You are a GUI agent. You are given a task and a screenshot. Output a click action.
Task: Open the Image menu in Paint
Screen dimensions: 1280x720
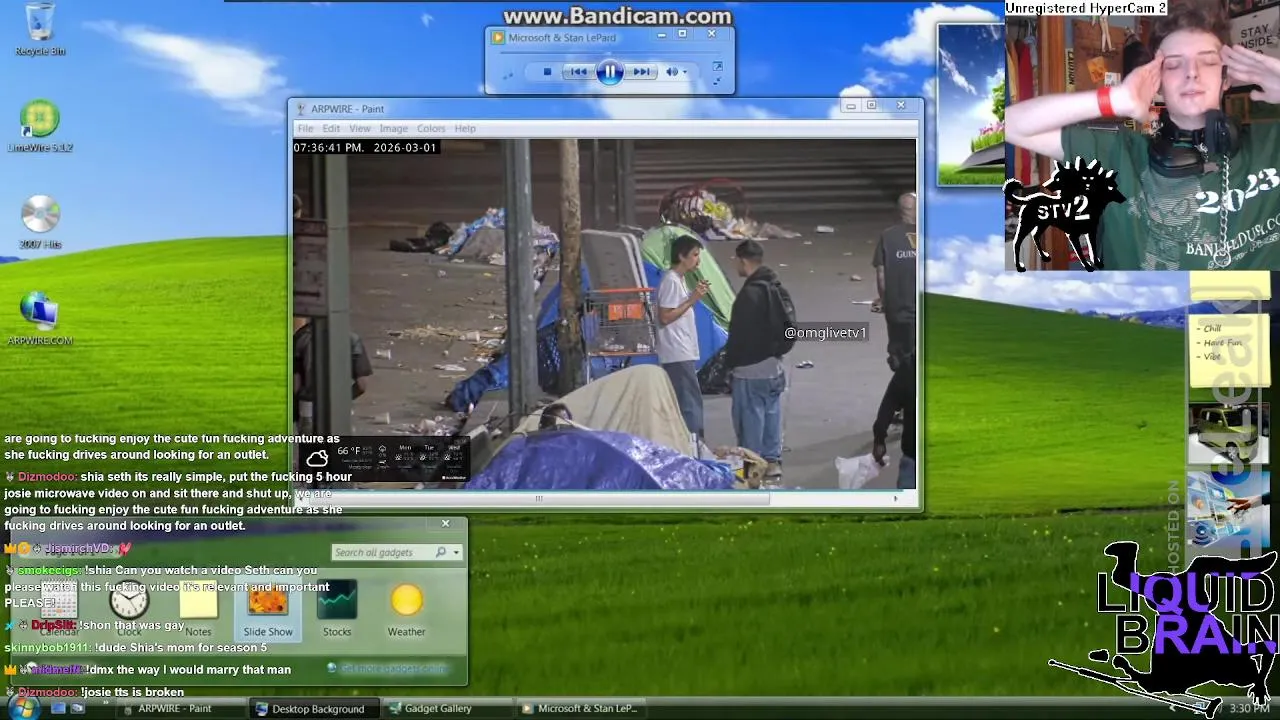click(x=393, y=129)
